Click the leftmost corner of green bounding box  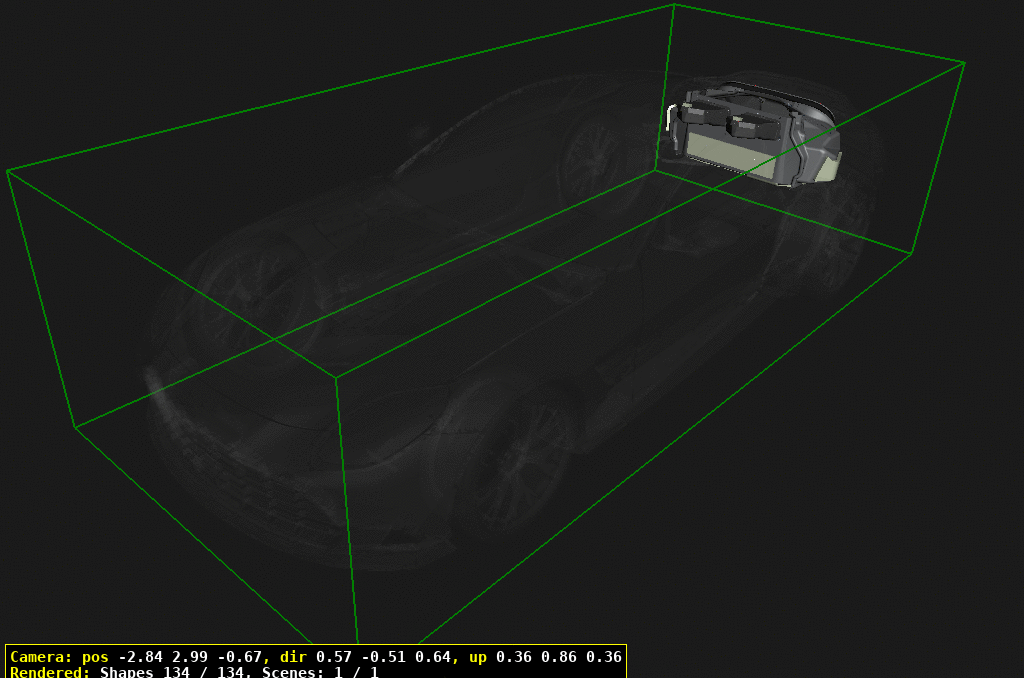pyautogui.click(x=8, y=171)
